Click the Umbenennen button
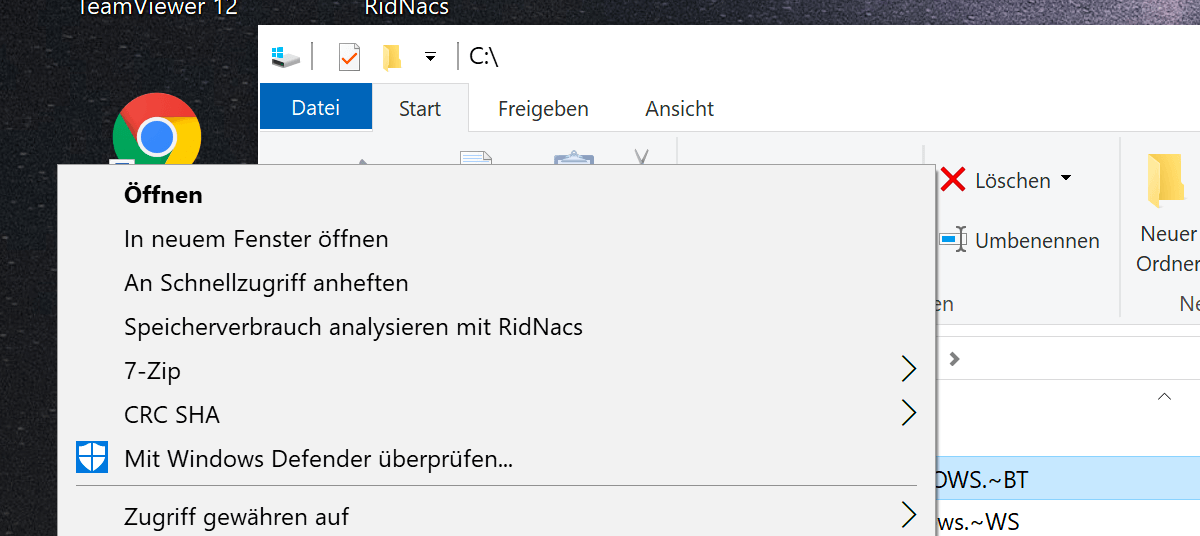This screenshot has width=1200, height=536. (1019, 240)
